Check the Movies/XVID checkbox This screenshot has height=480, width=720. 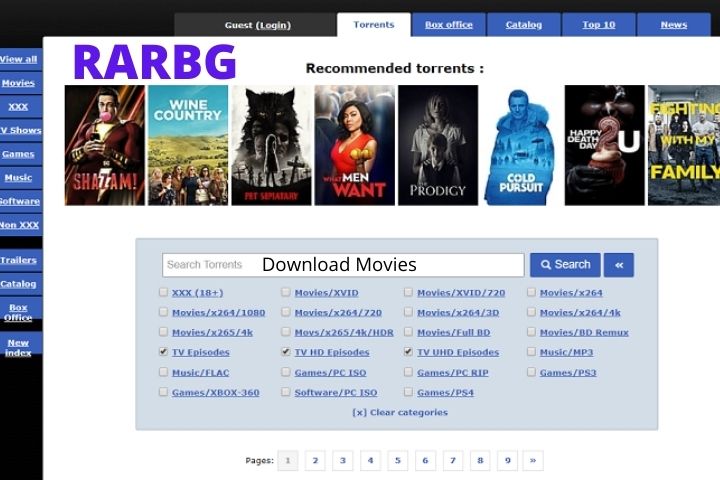pyautogui.click(x=286, y=292)
